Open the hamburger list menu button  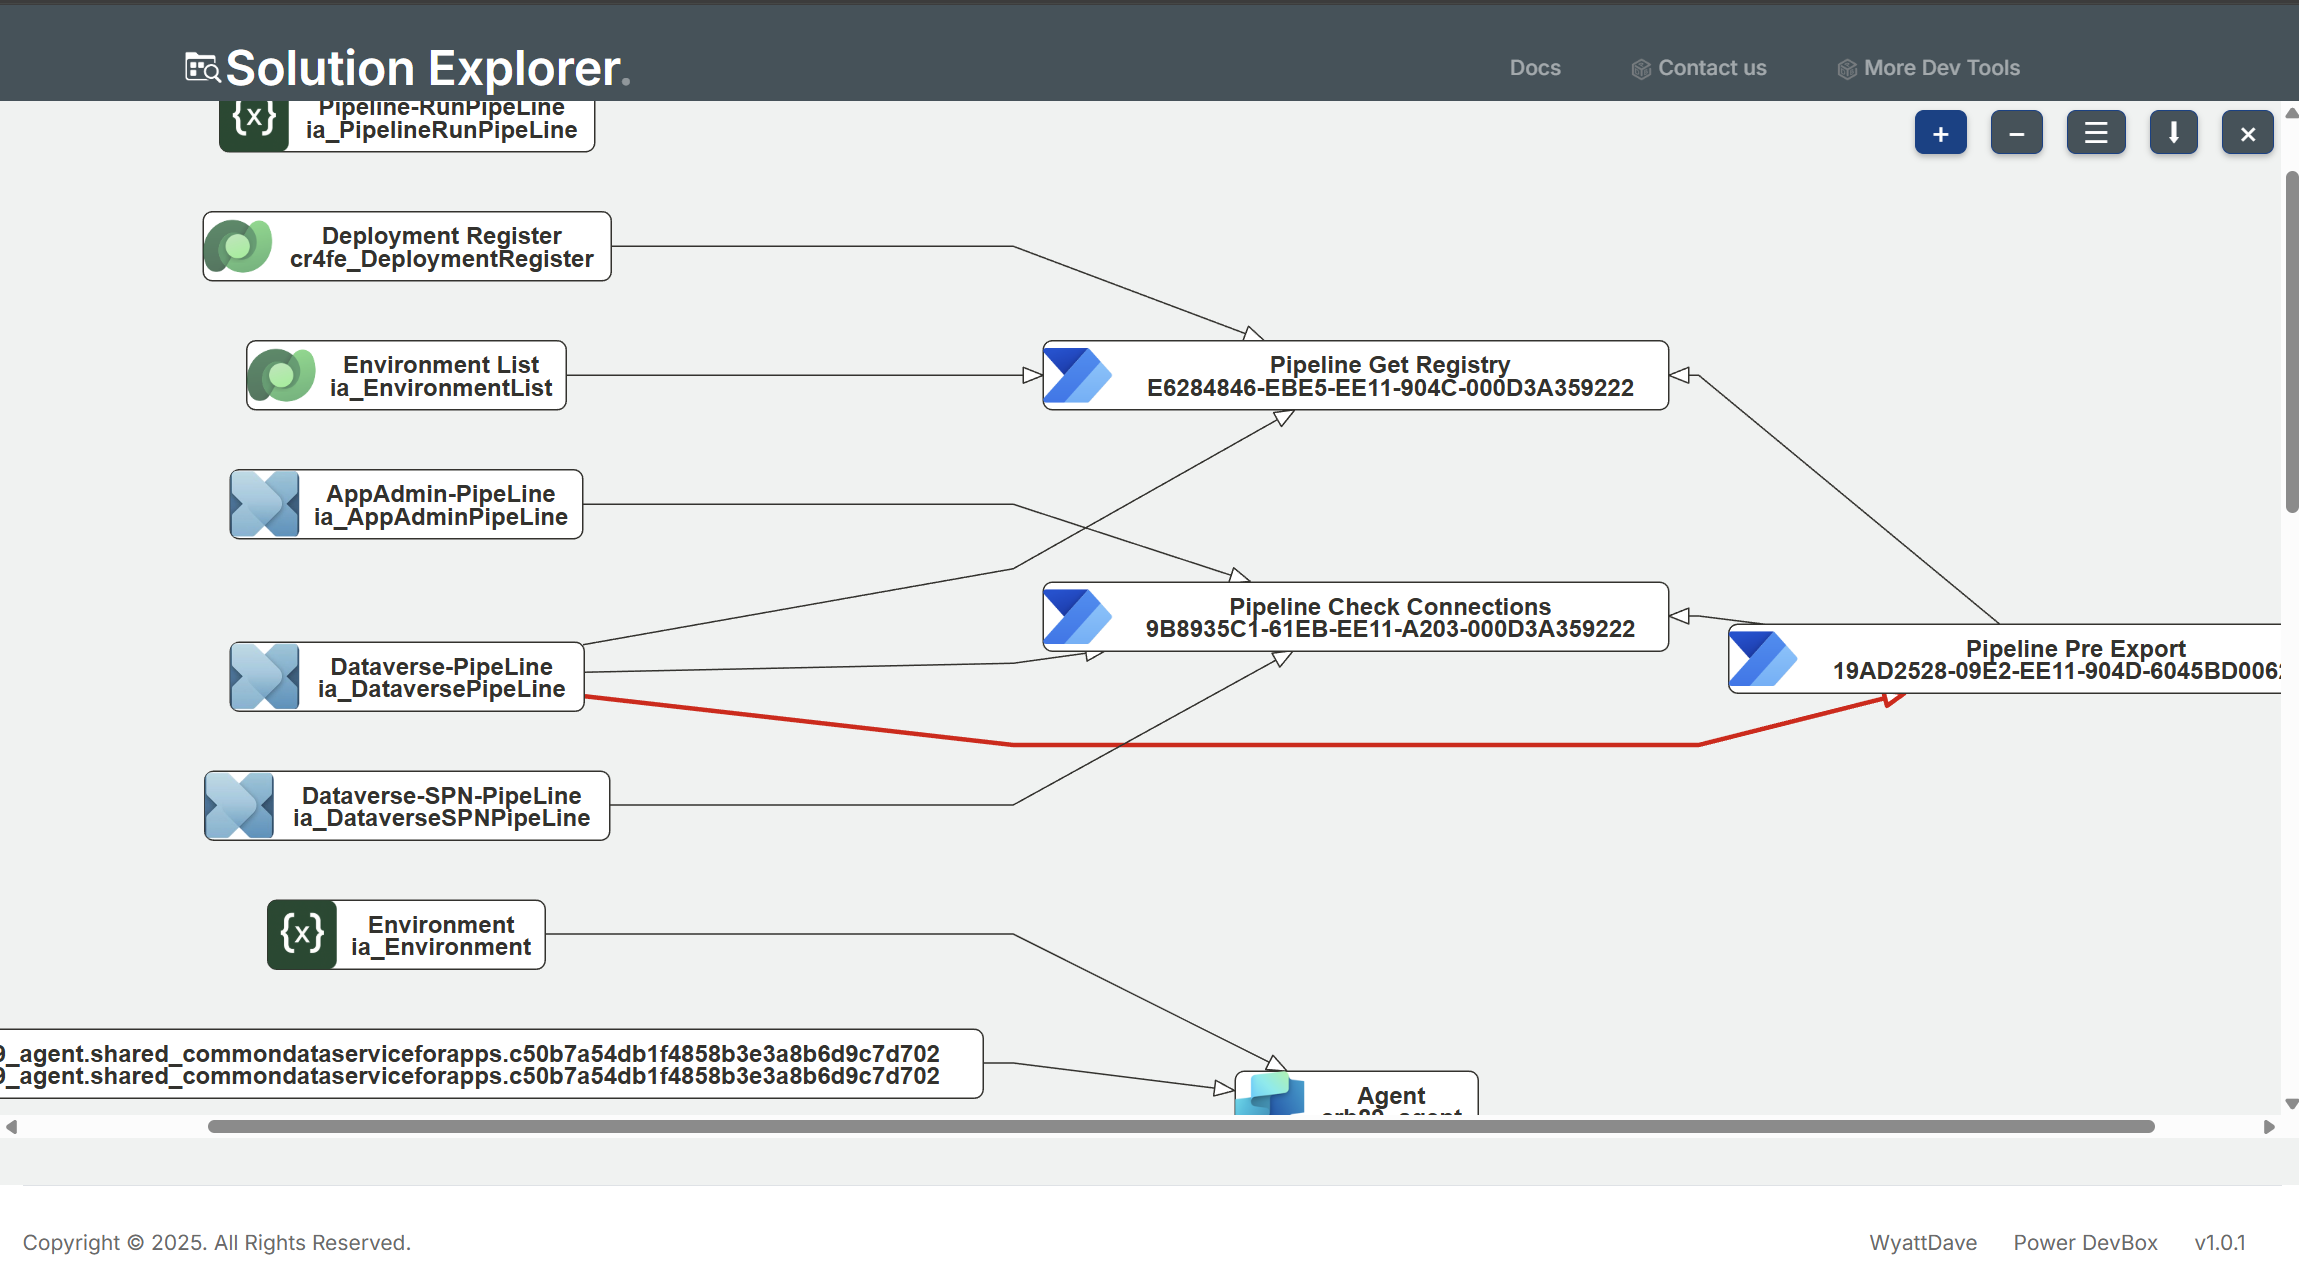(2095, 133)
